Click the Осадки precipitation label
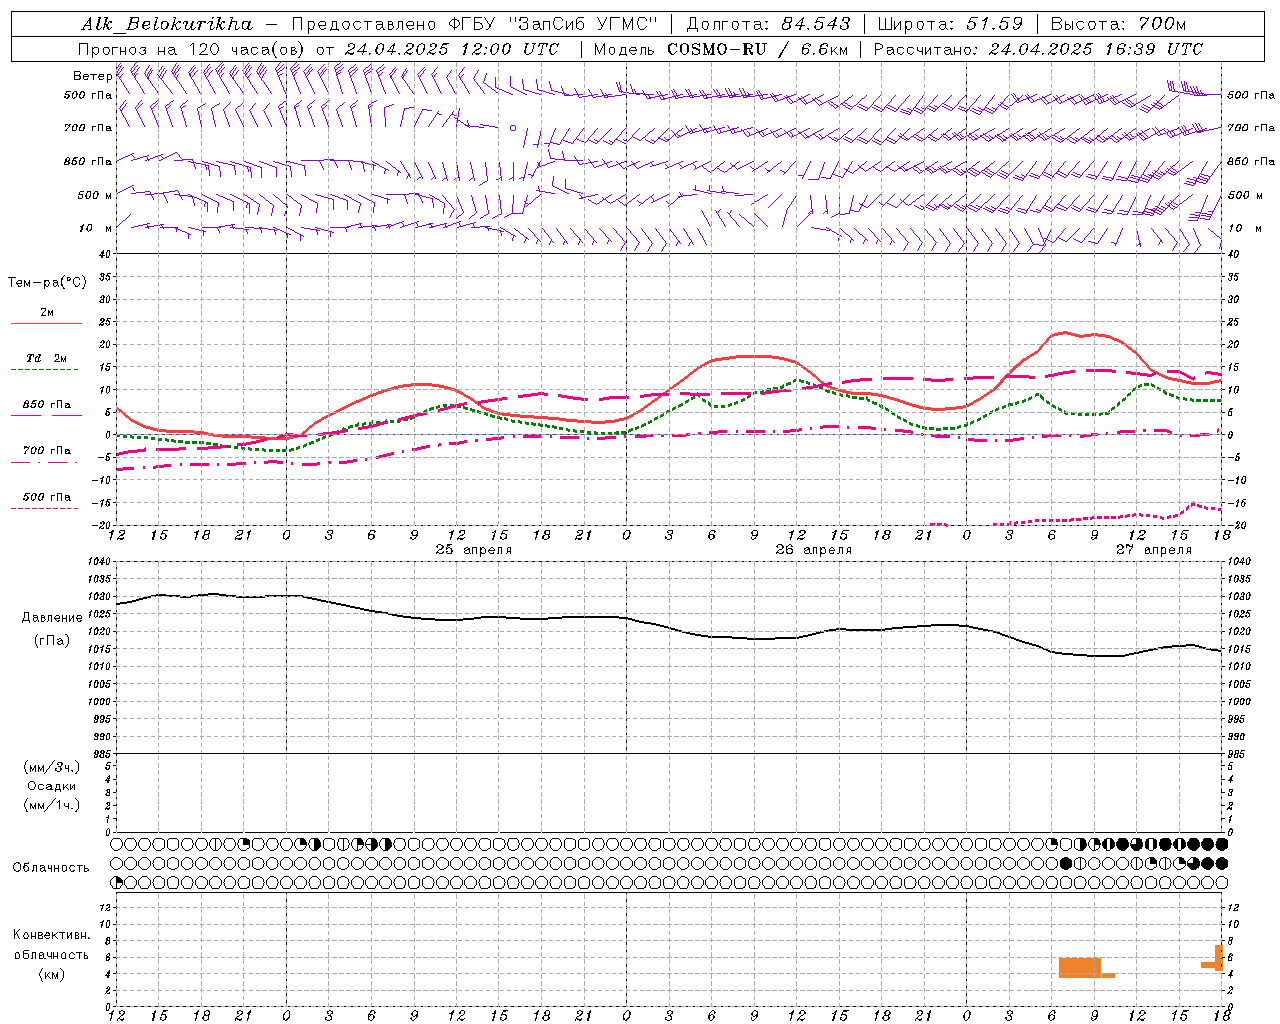The height and width of the screenshot is (1024, 1280). tap(52, 786)
